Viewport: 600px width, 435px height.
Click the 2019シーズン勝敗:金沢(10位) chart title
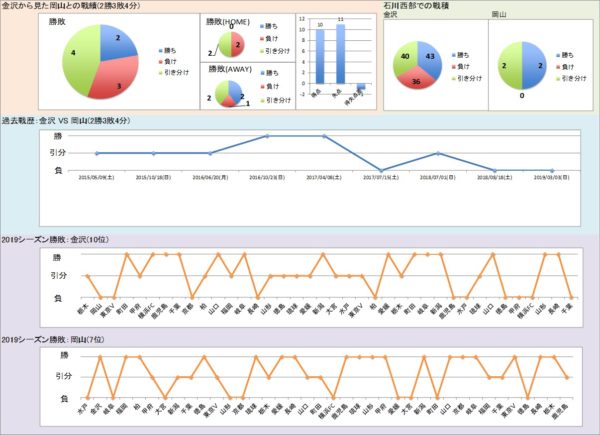pos(51,241)
